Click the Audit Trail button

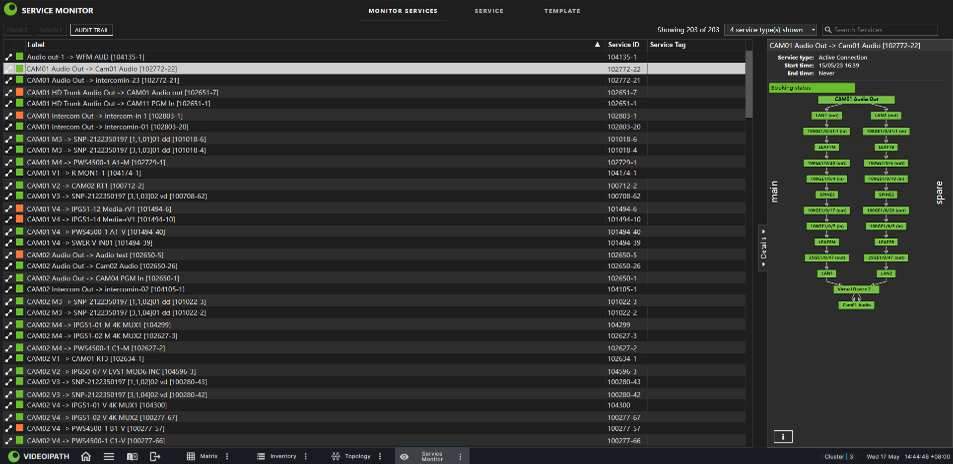click(x=91, y=30)
